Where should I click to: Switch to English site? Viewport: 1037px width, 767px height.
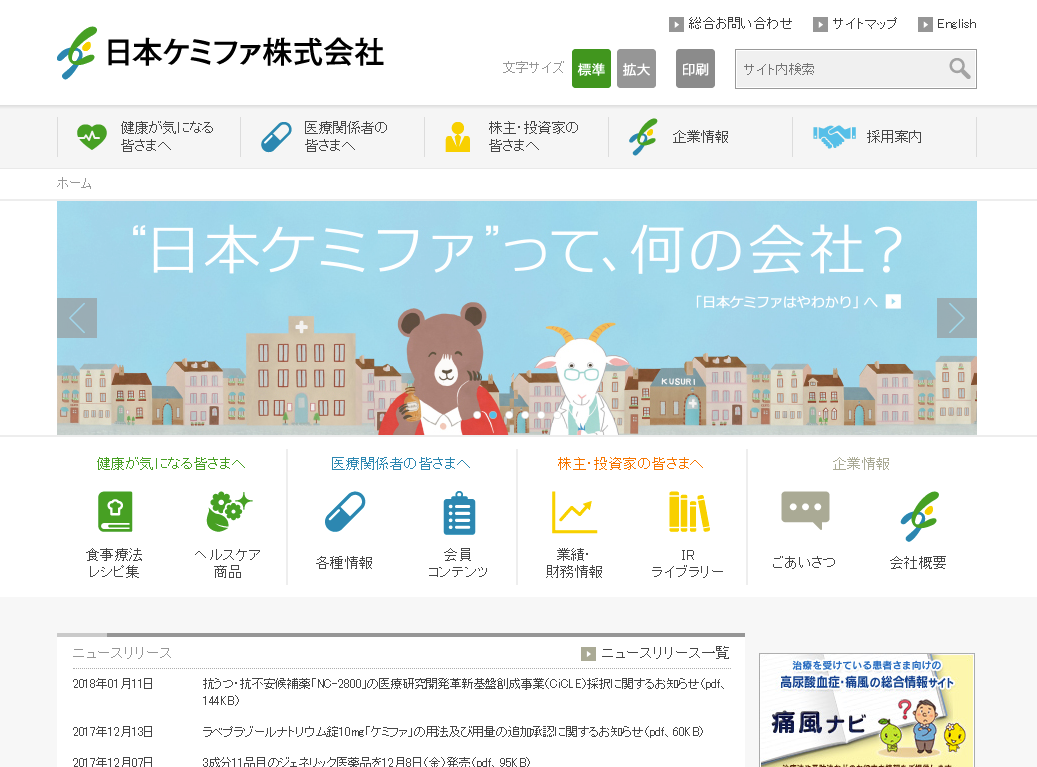(956, 24)
